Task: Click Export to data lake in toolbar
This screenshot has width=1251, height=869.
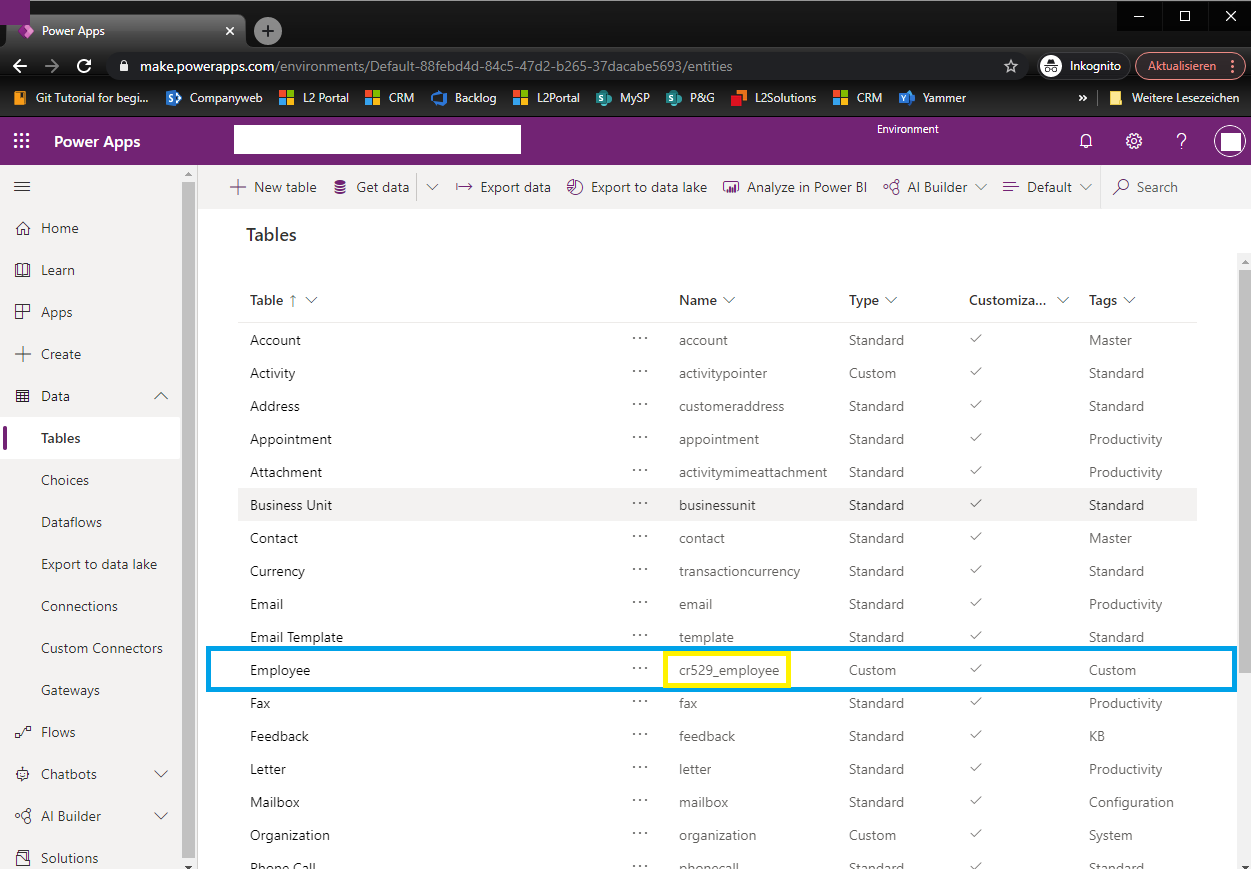Action: click(637, 187)
